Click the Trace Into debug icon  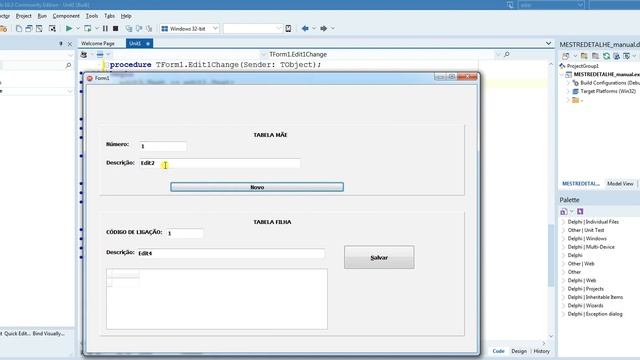tap(129, 28)
